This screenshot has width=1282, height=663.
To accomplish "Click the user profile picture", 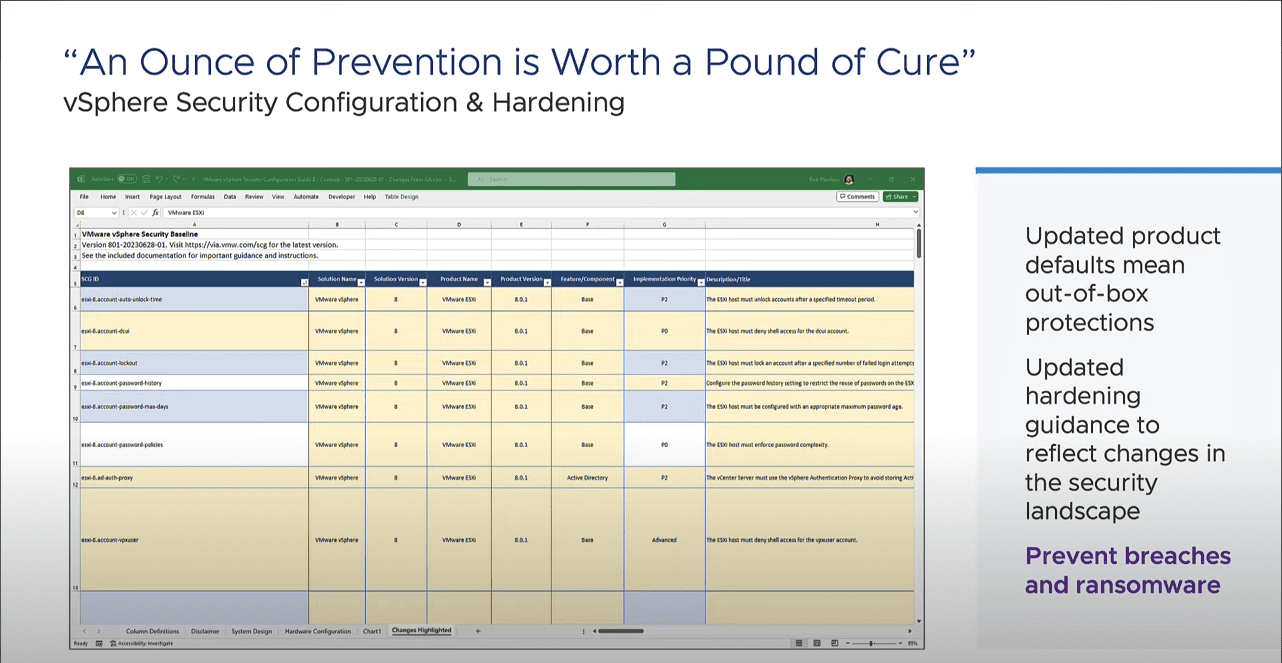I will 849,179.
